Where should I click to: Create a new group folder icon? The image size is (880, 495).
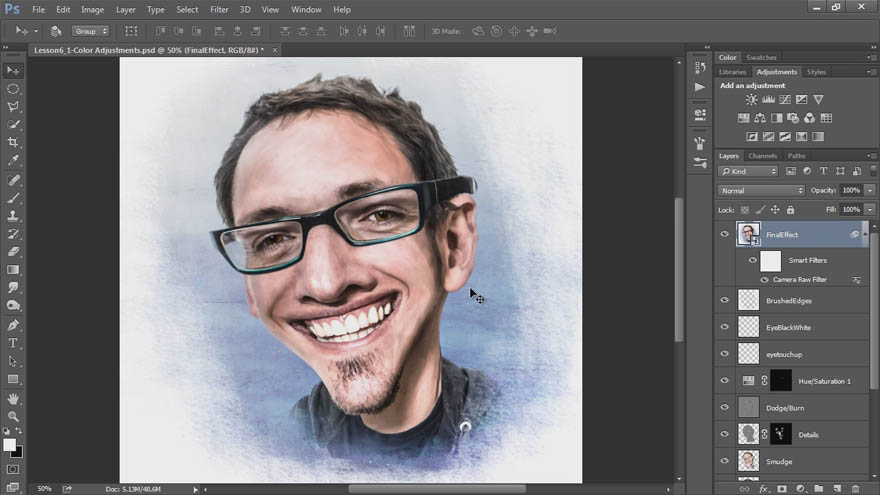[818, 489]
